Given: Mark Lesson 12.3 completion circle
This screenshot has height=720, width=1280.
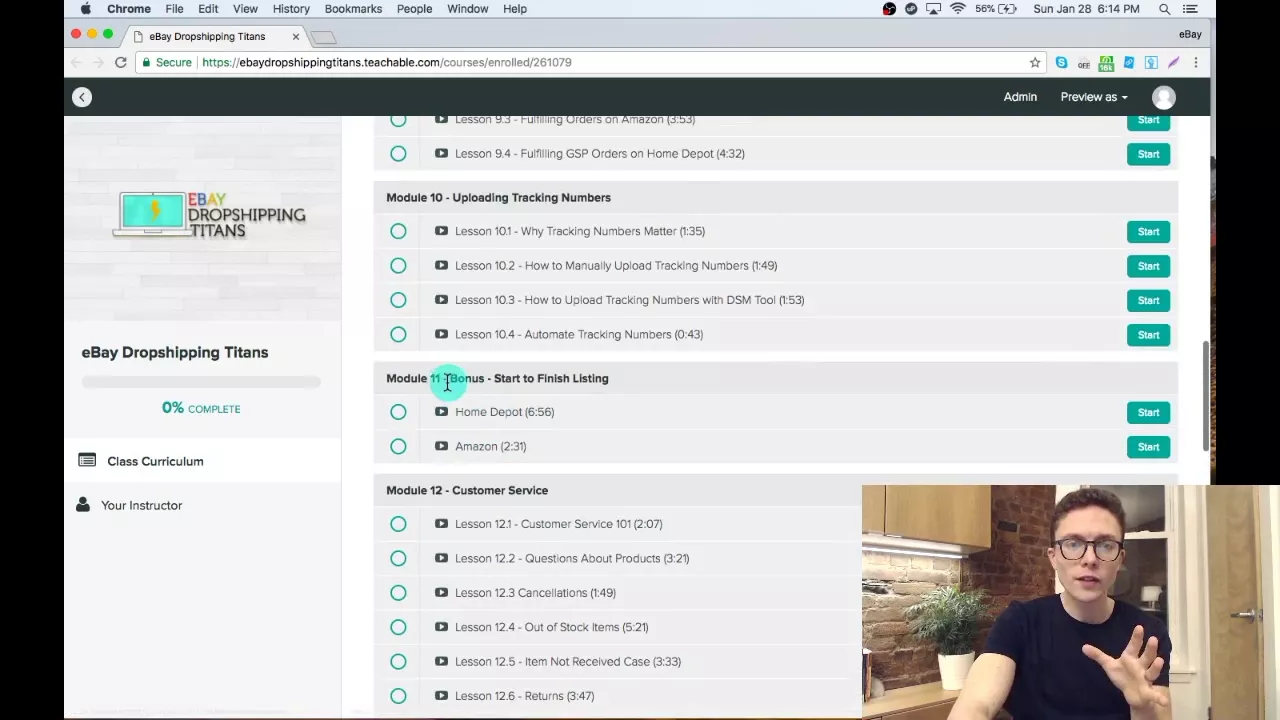Looking at the screenshot, I should [398, 593].
